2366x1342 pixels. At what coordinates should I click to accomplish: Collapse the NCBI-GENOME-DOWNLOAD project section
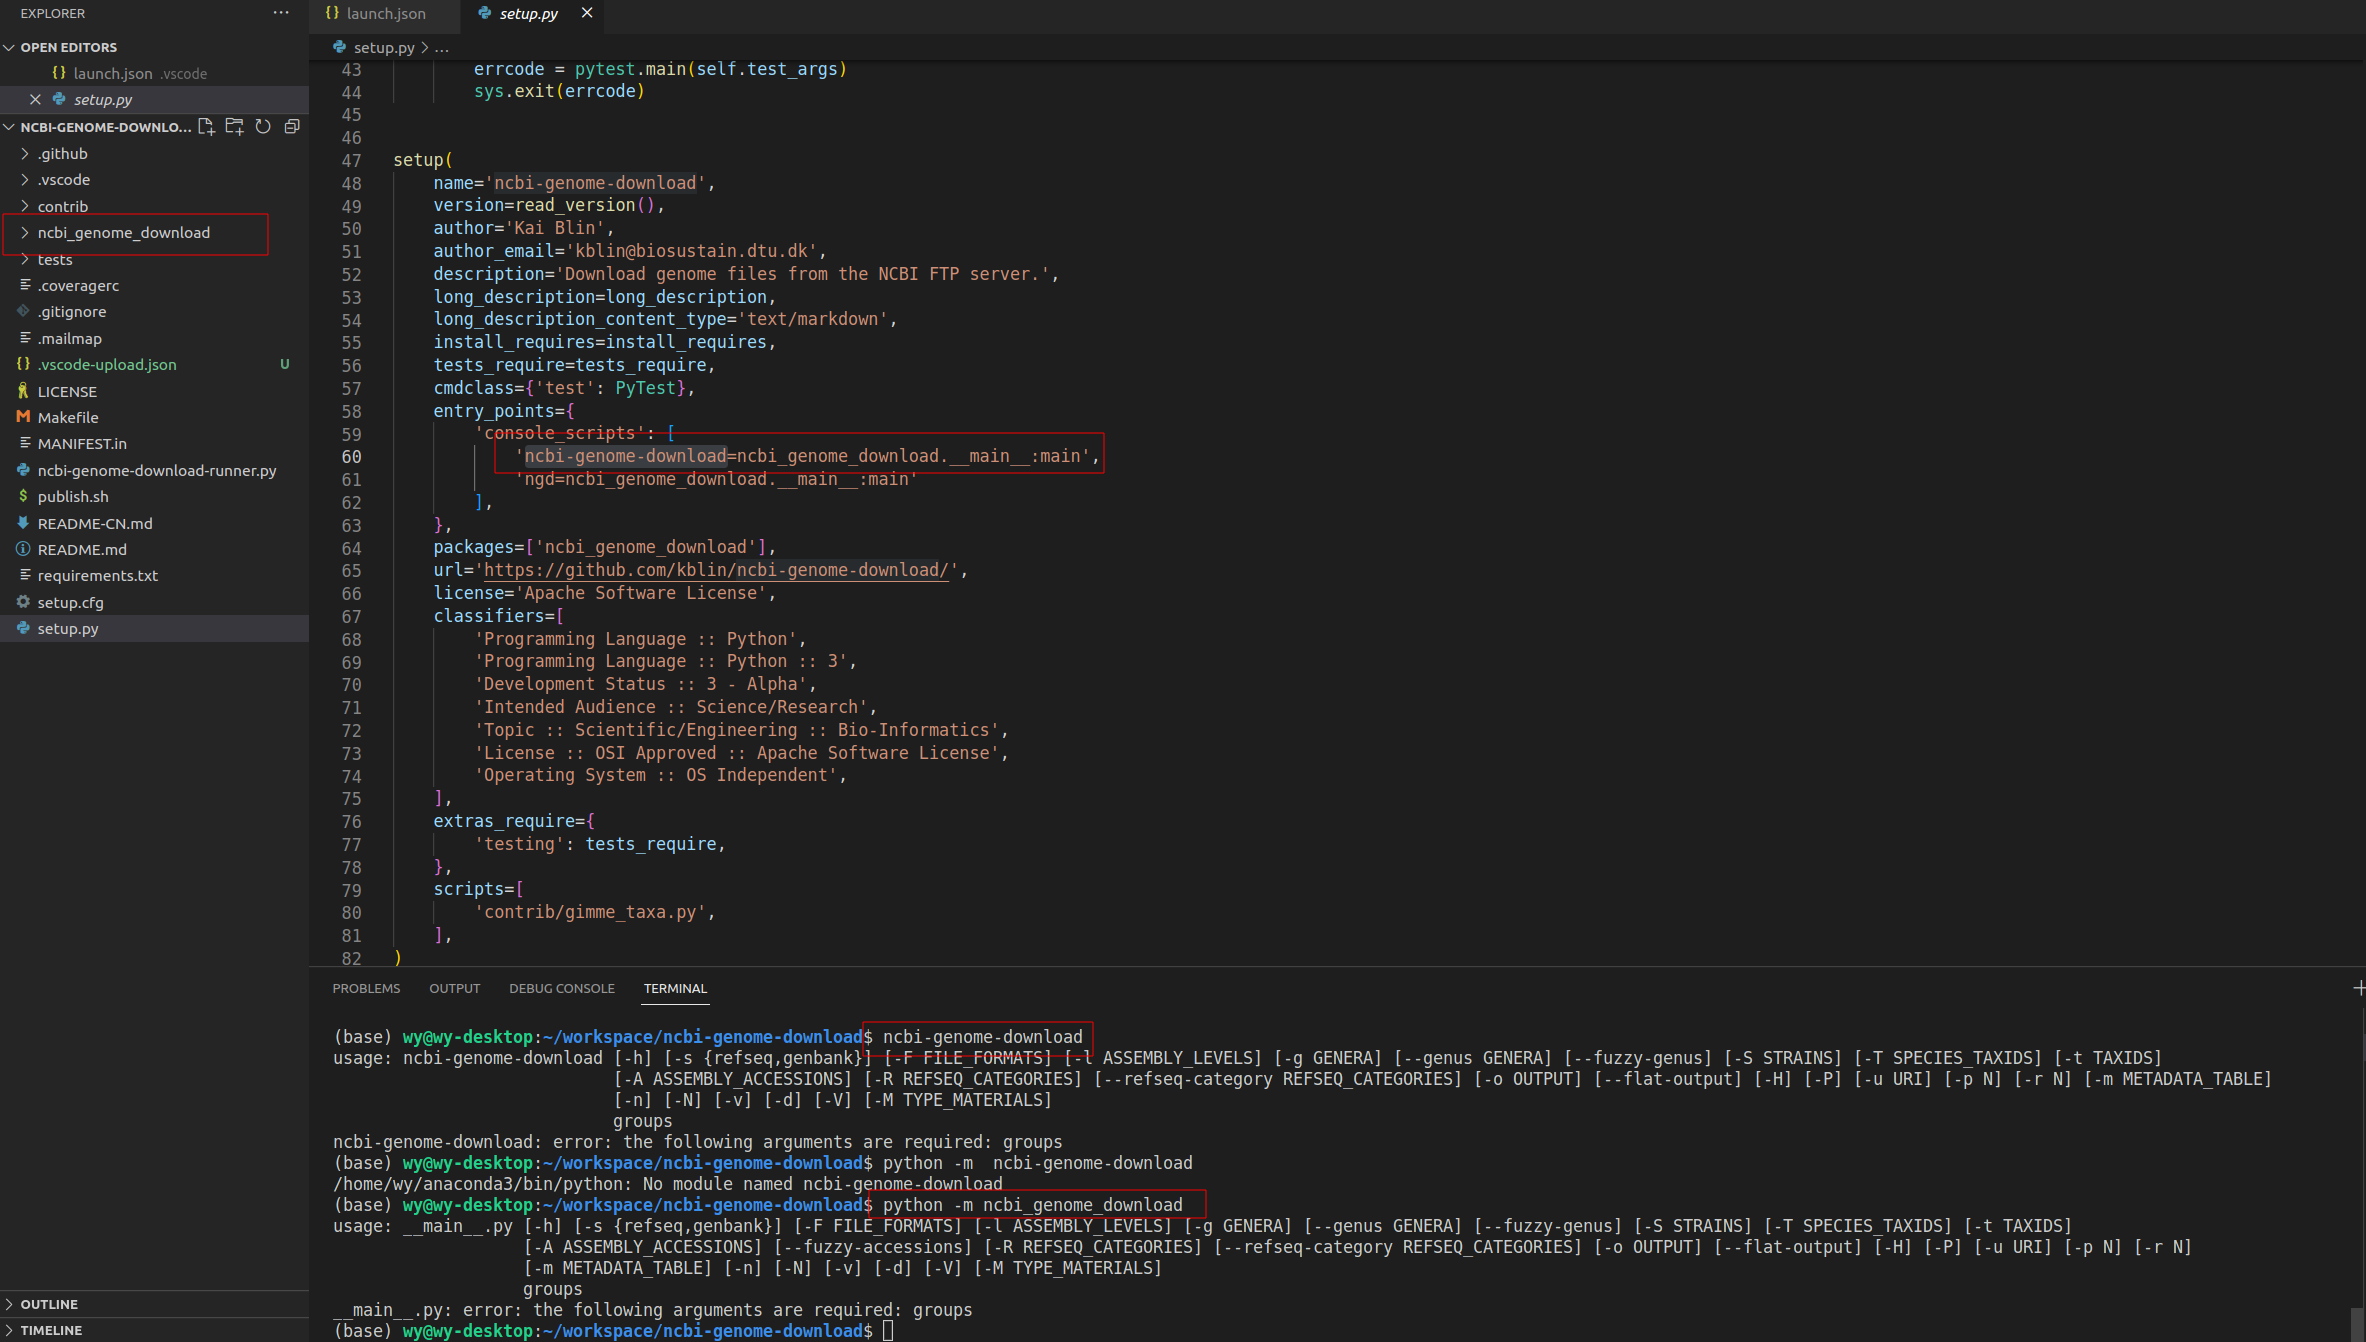(9, 127)
